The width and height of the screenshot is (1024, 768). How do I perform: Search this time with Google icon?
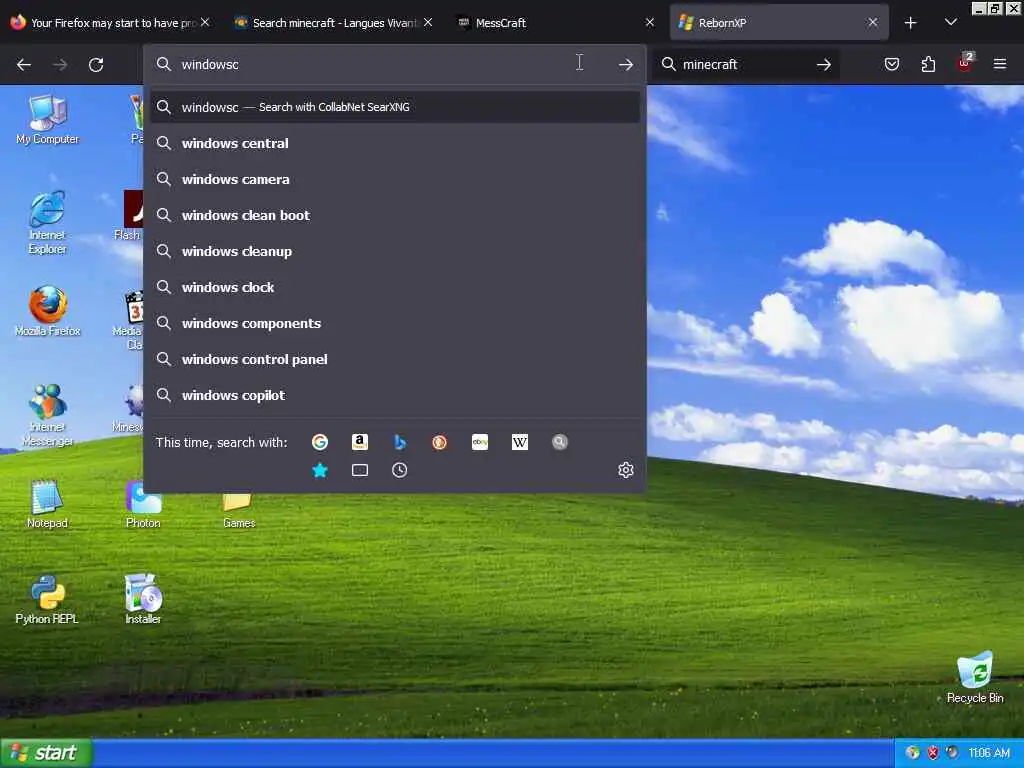coord(319,442)
